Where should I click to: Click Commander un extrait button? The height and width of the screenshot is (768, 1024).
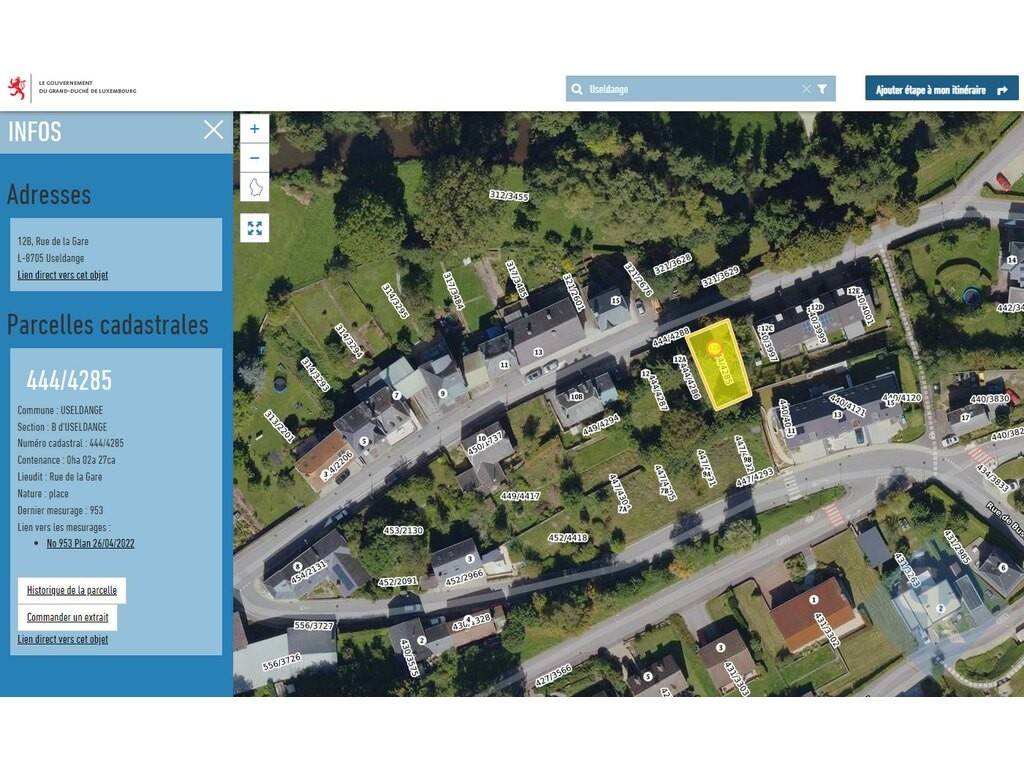67,617
